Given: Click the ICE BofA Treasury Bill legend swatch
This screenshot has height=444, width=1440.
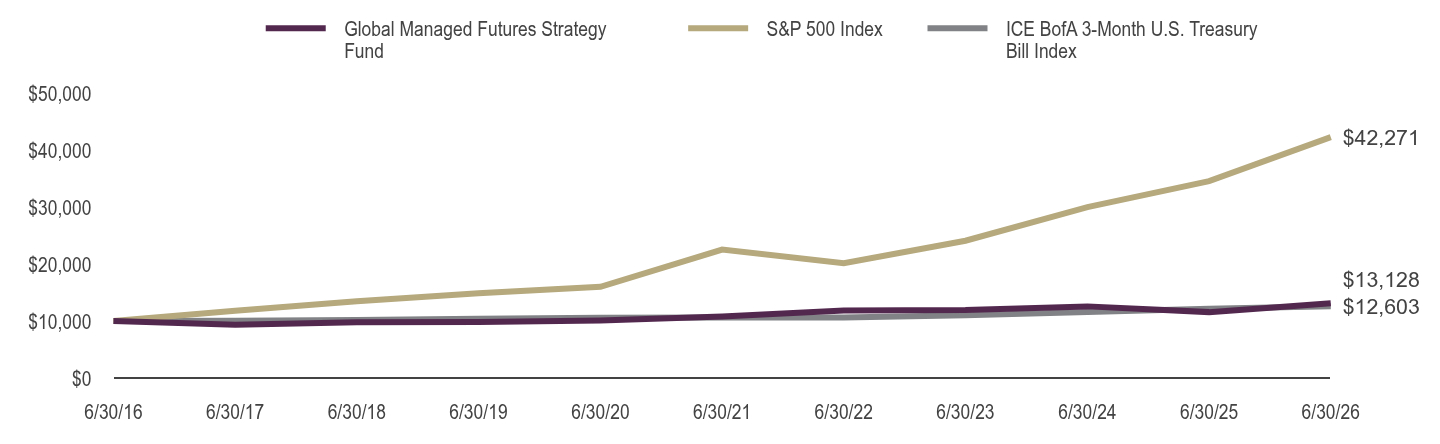Looking at the screenshot, I should tap(958, 29).
